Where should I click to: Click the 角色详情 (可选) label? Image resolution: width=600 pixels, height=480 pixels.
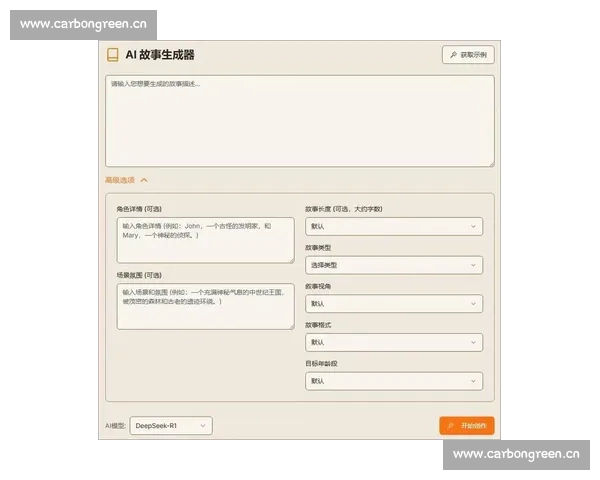coord(139,209)
